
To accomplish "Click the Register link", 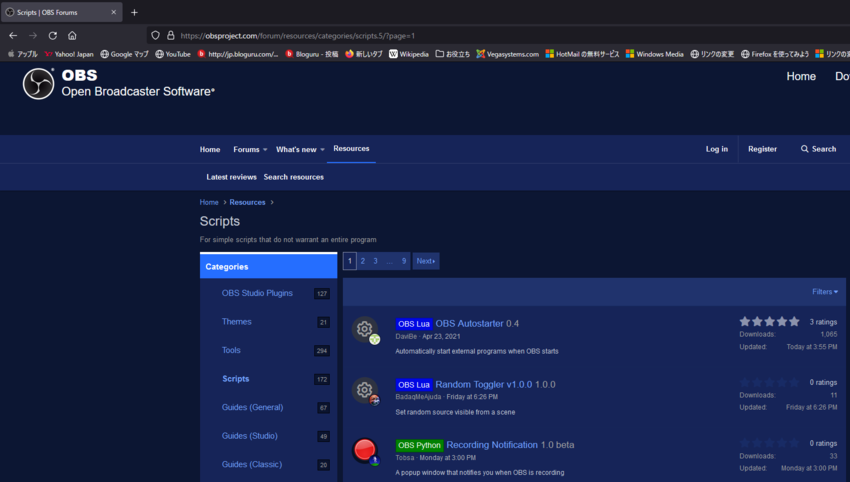I will (x=762, y=149).
